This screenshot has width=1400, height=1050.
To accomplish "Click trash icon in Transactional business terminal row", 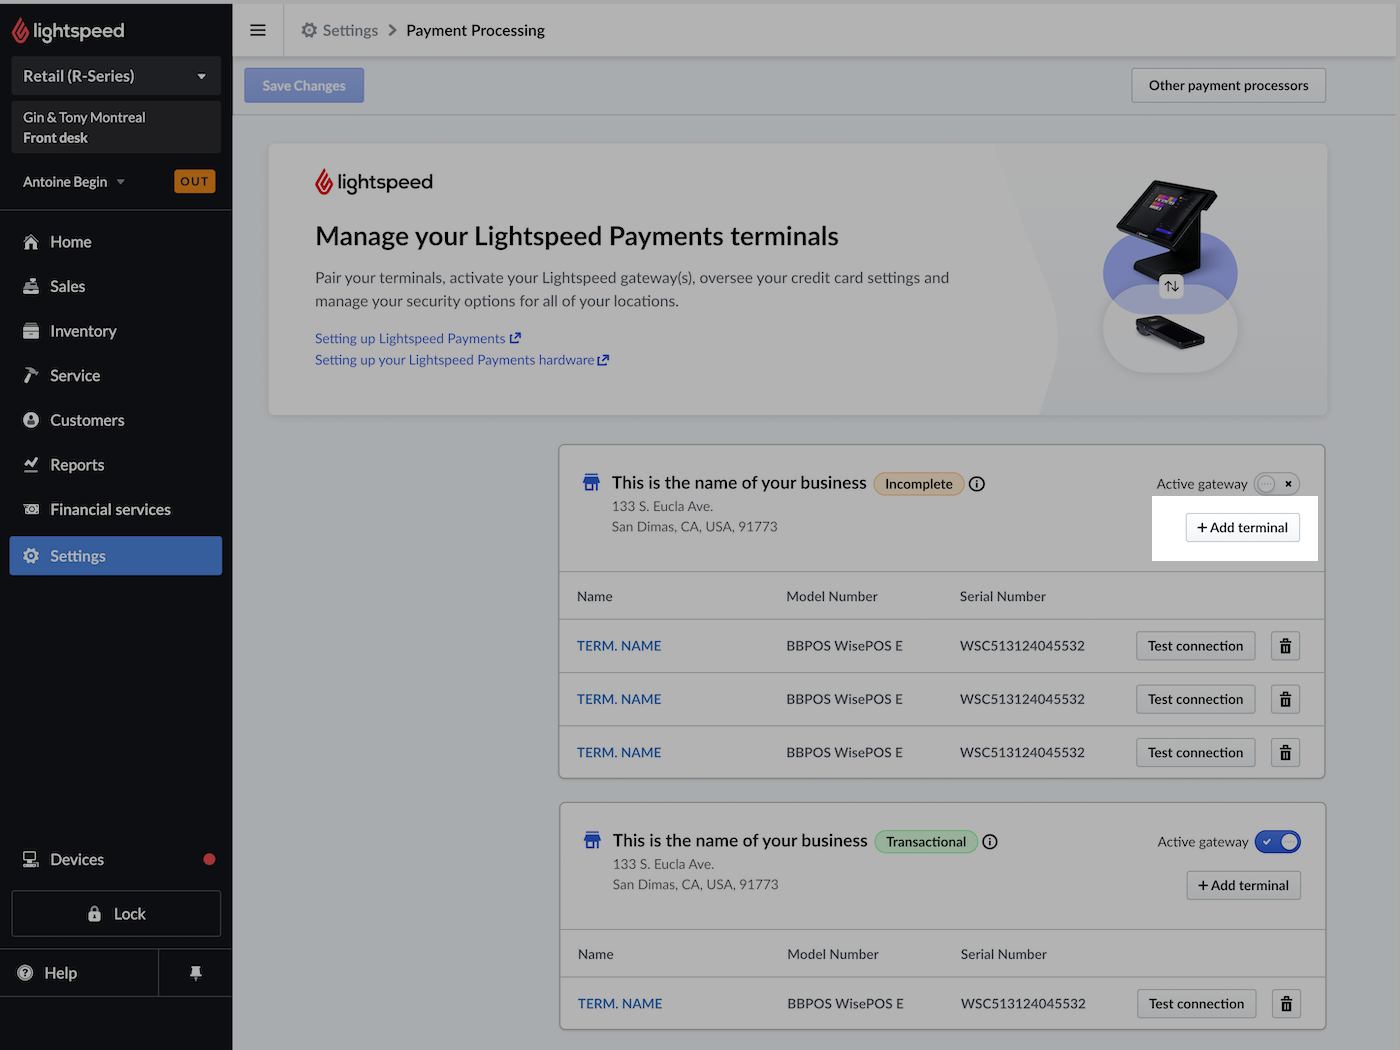I will (x=1286, y=1004).
